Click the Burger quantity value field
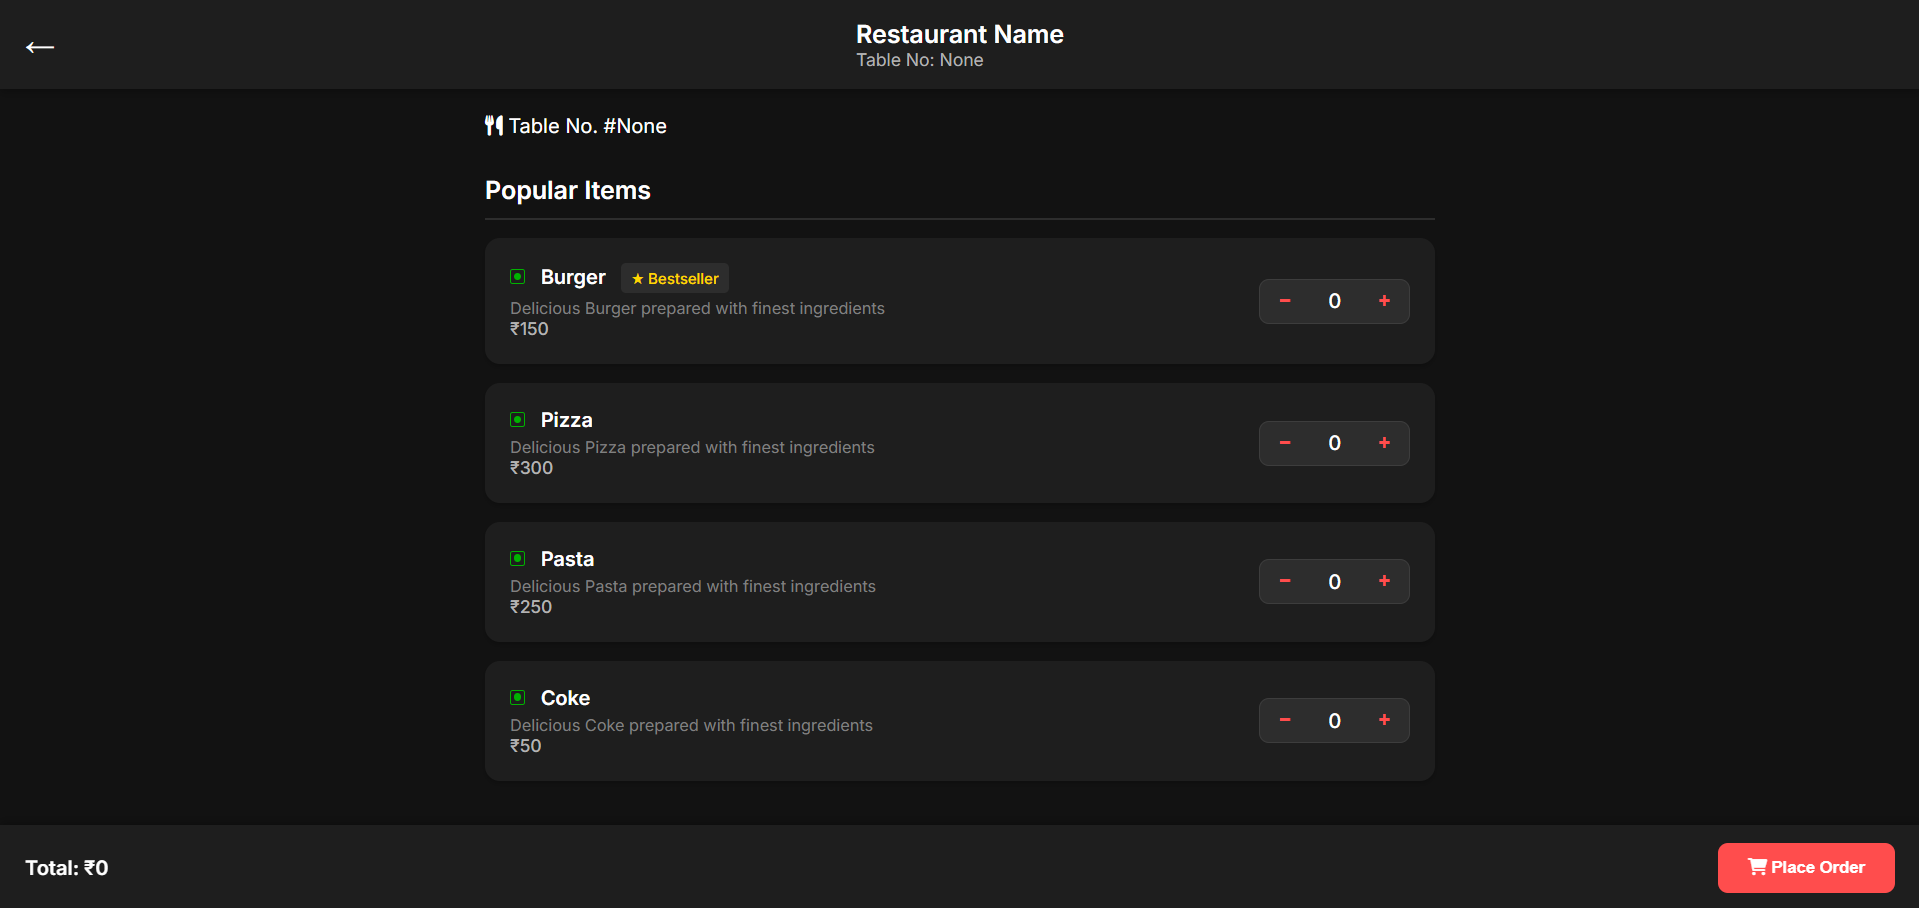Image resolution: width=1919 pixels, height=908 pixels. click(1334, 301)
